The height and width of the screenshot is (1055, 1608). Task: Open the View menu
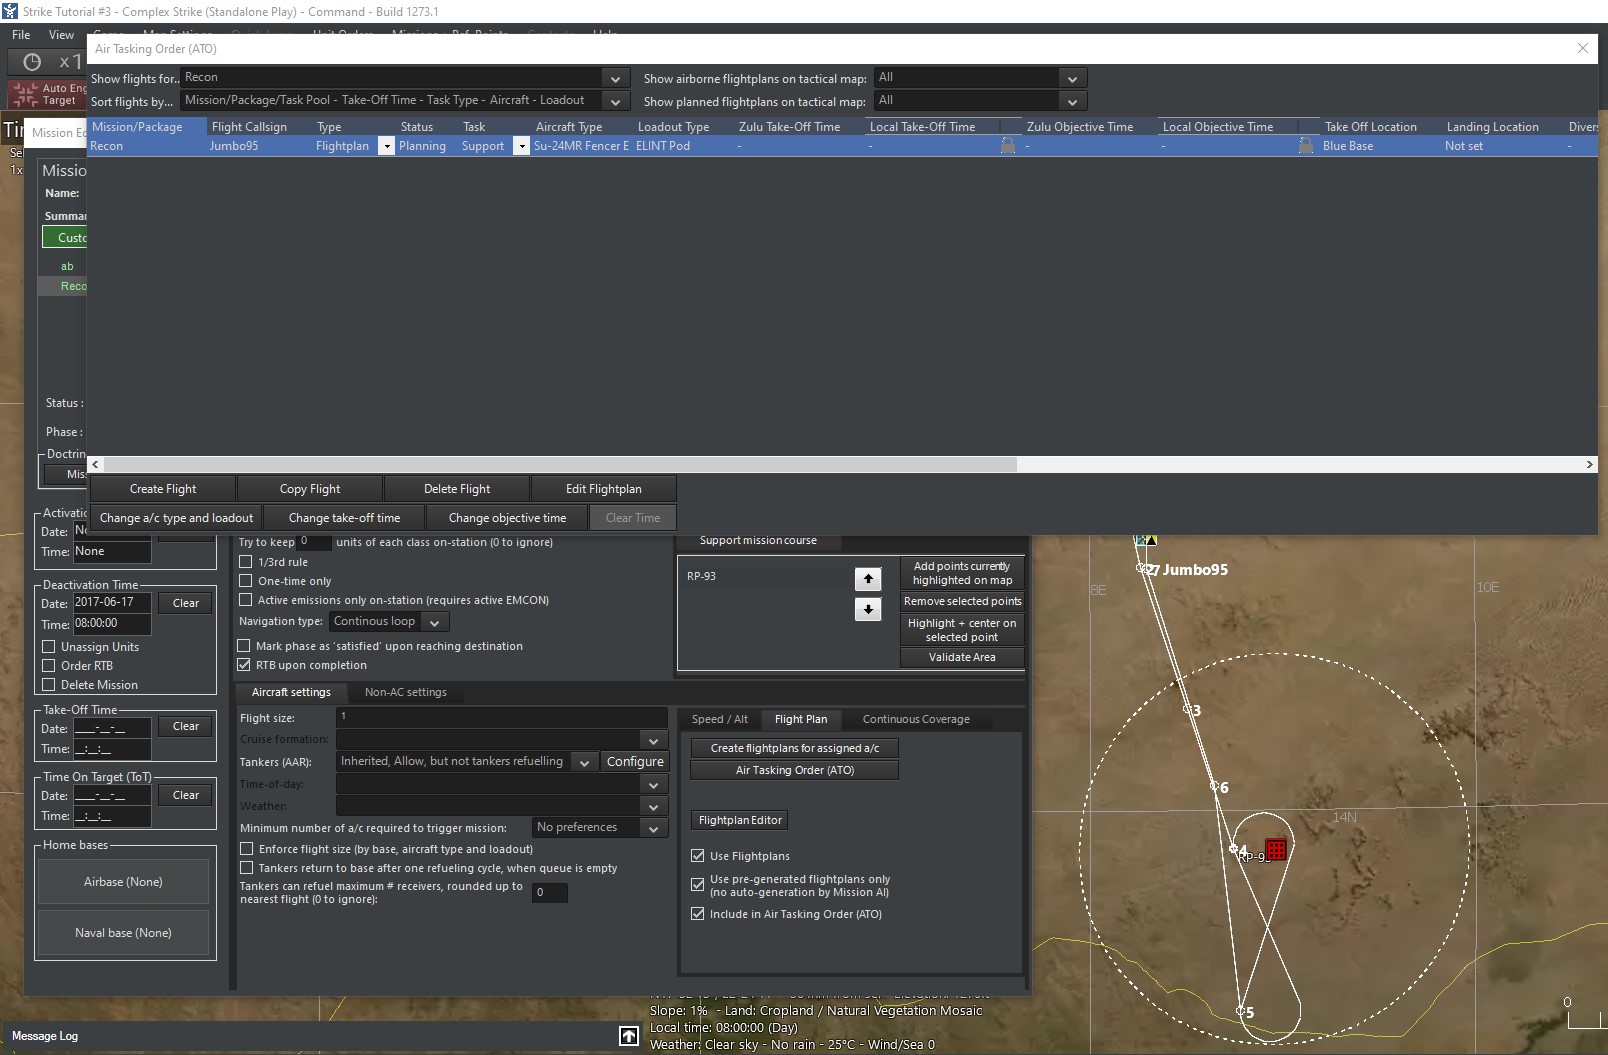[61, 34]
